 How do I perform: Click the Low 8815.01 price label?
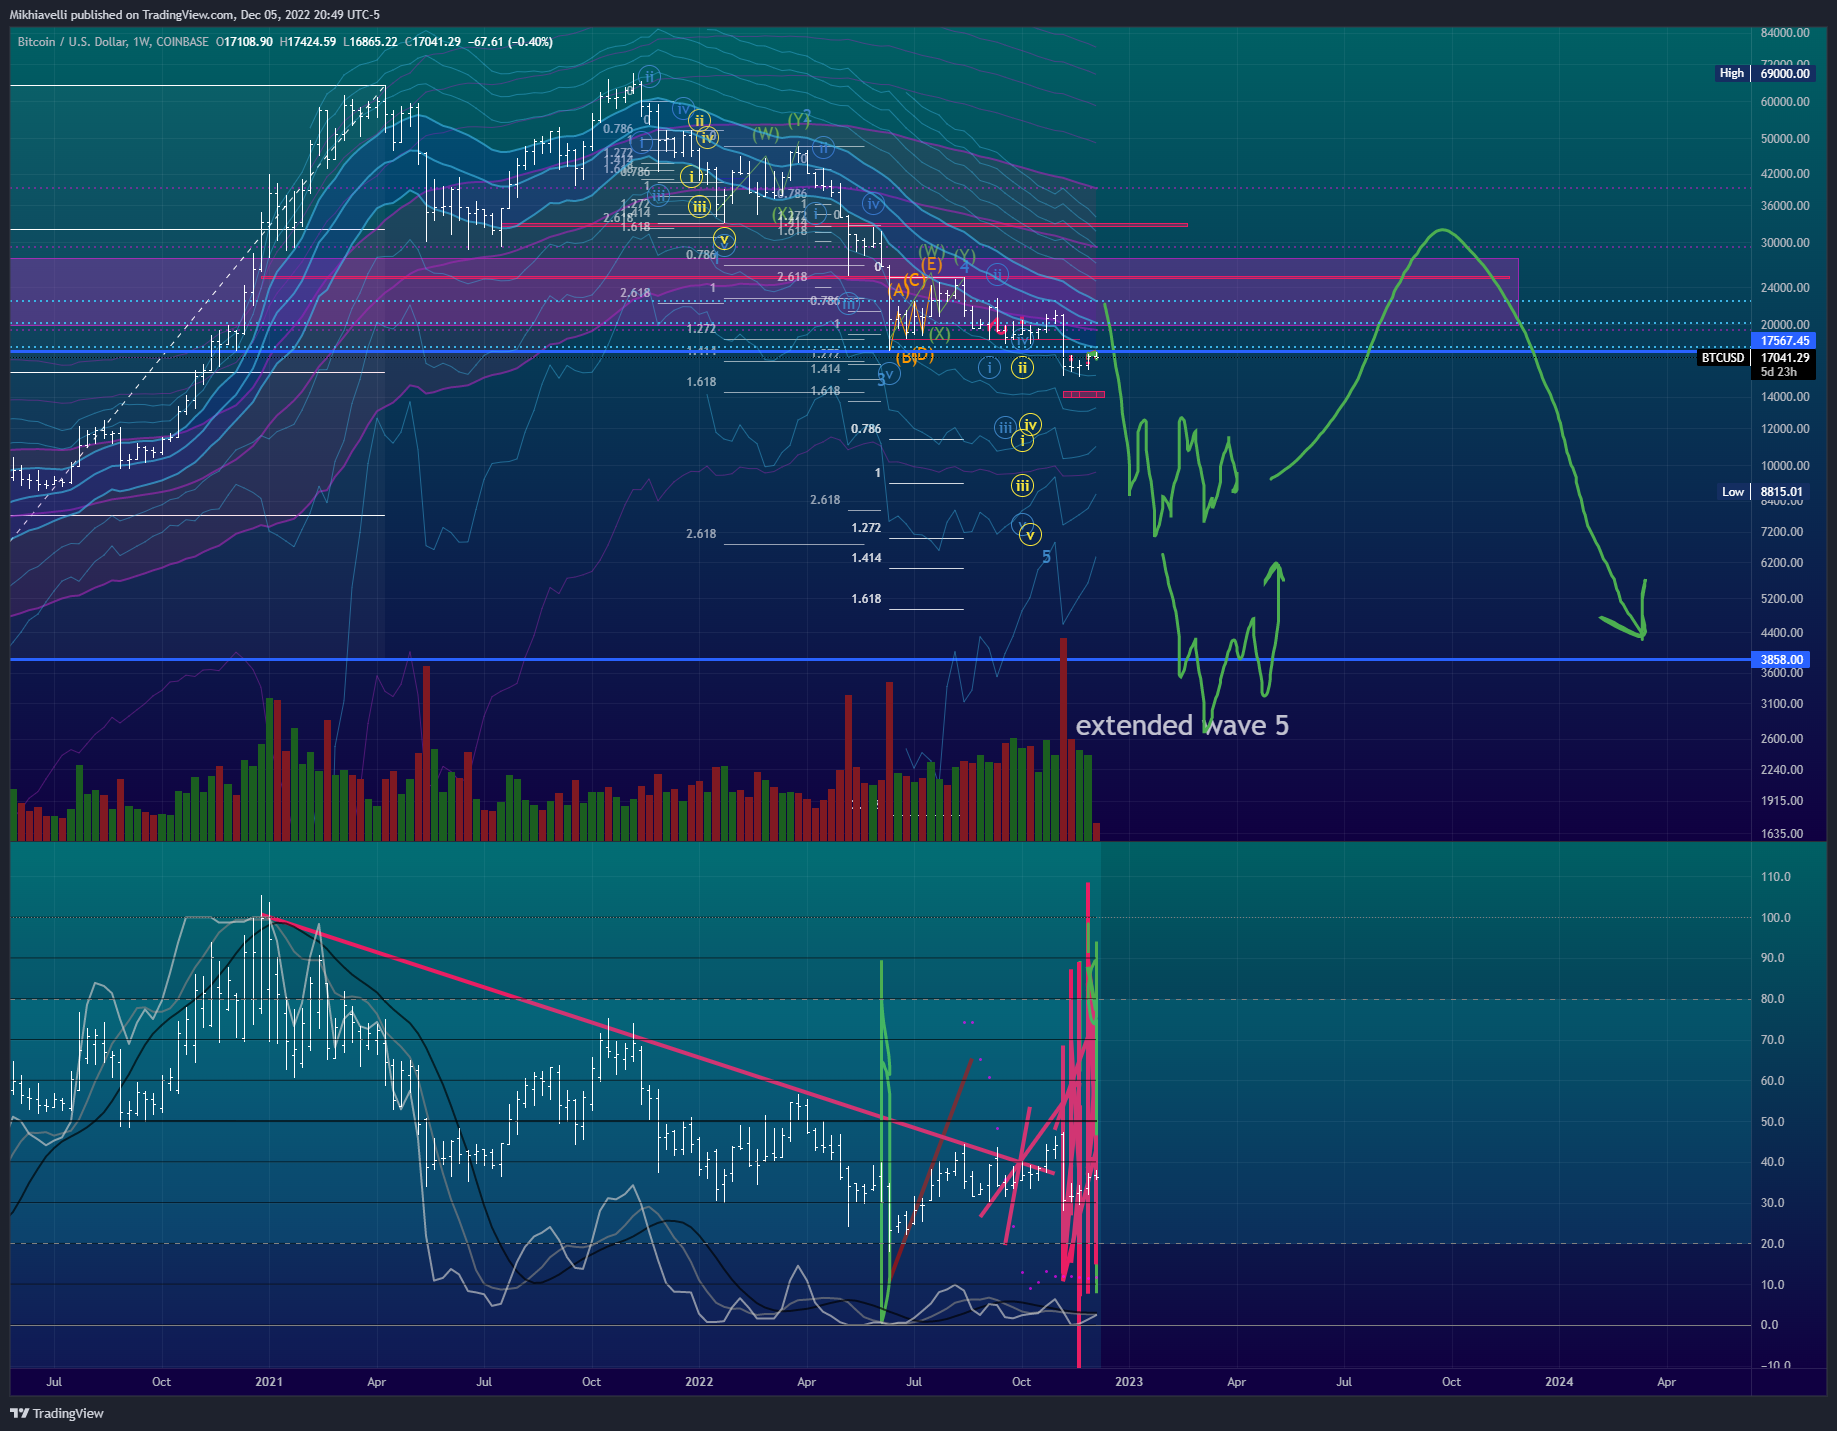(1766, 492)
